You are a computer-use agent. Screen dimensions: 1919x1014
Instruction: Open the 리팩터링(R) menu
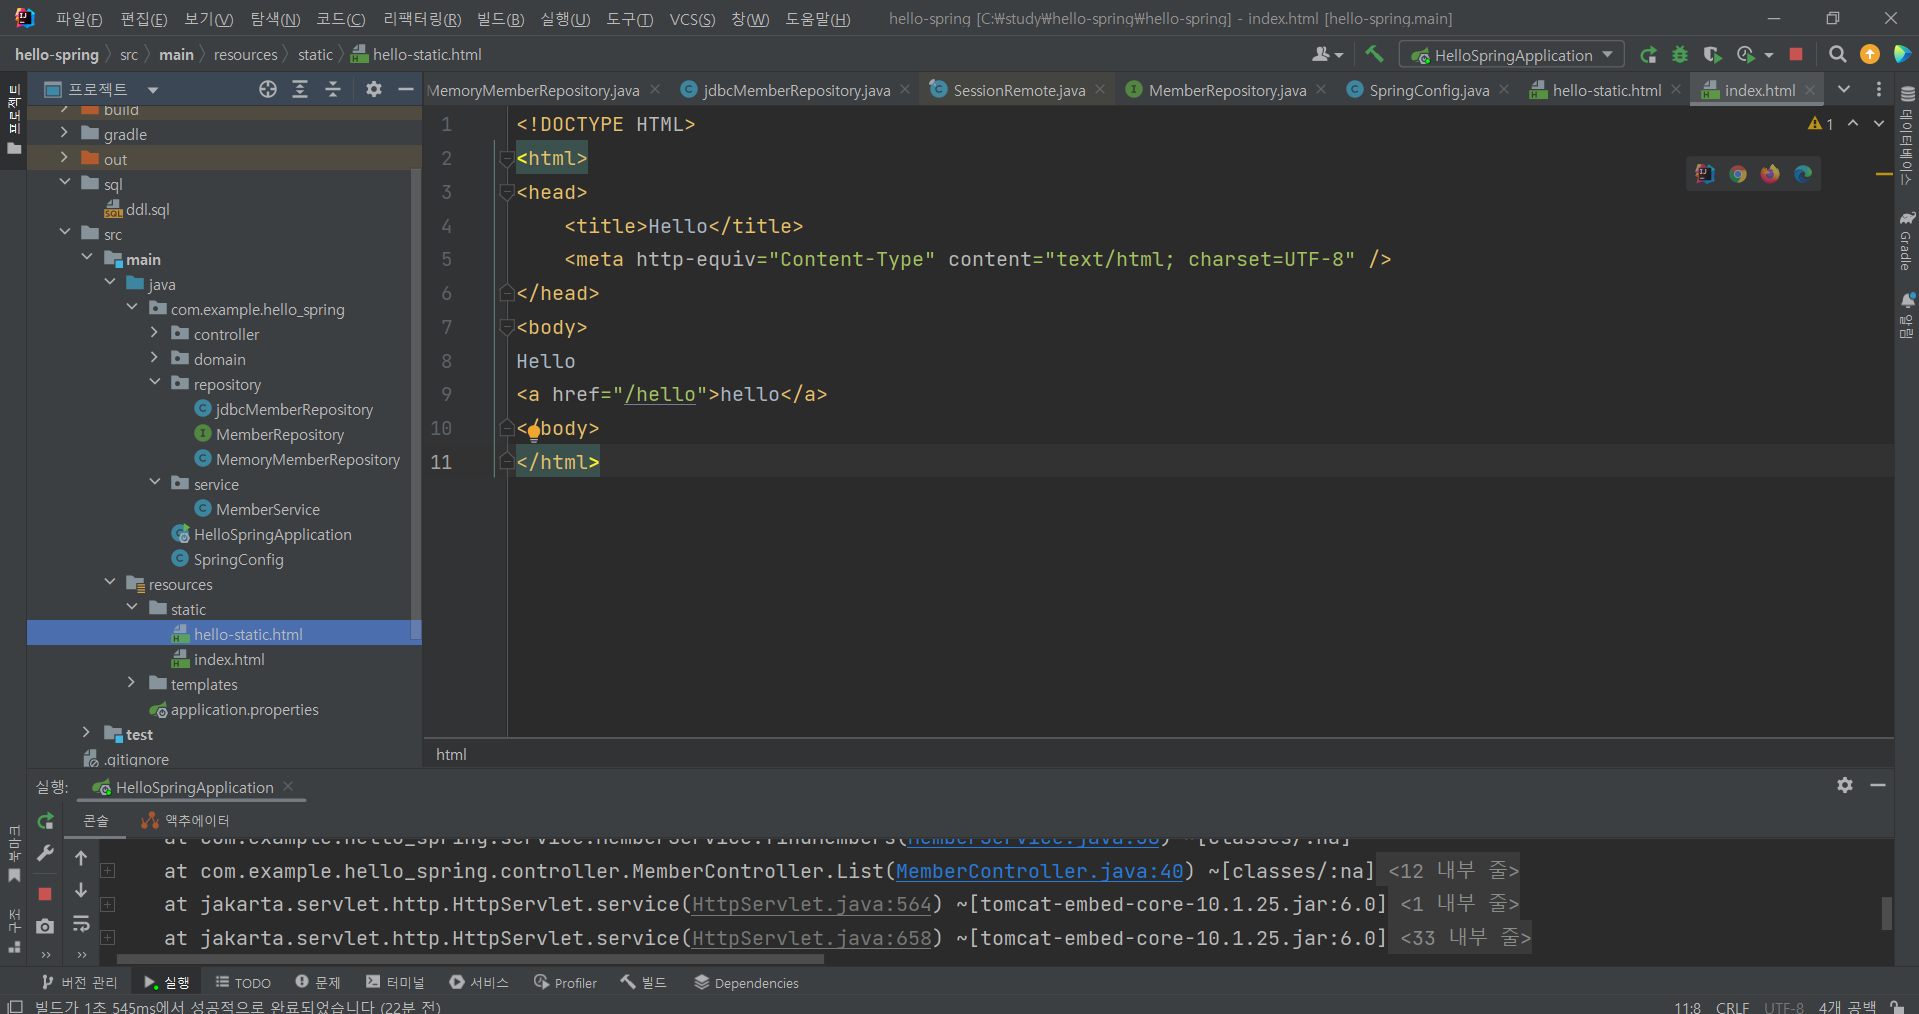coord(422,19)
